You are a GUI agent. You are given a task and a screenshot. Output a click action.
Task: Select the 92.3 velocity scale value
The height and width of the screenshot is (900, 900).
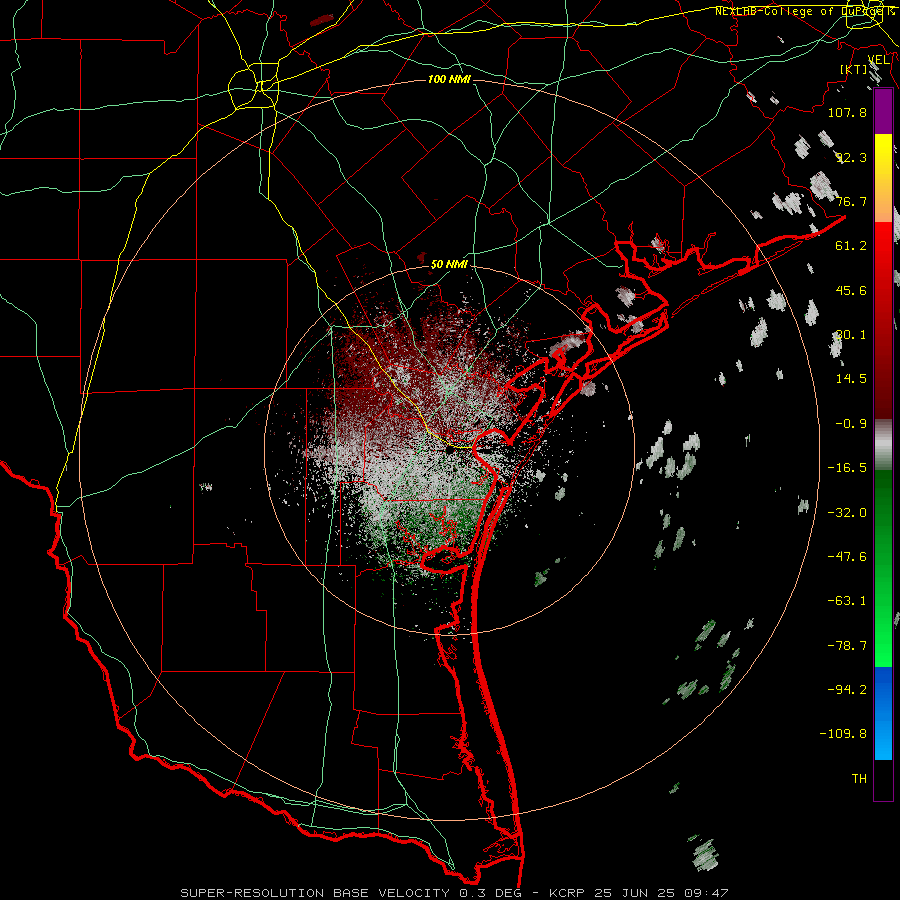pos(851,157)
